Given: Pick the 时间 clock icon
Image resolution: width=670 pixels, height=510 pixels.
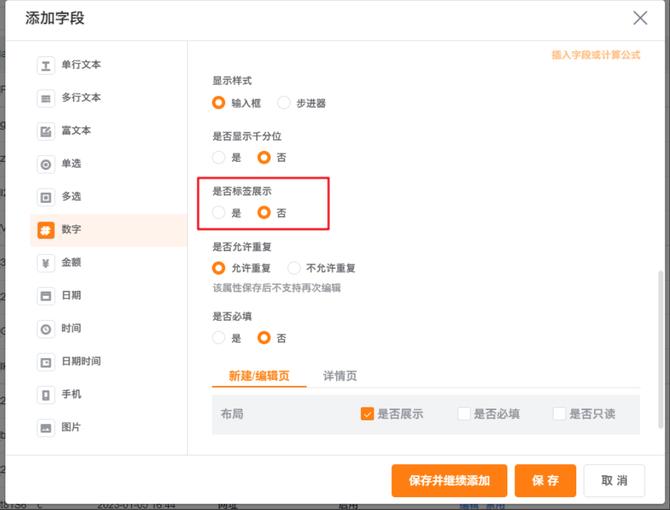Looking at the screenshot, I should coord(46,329).
